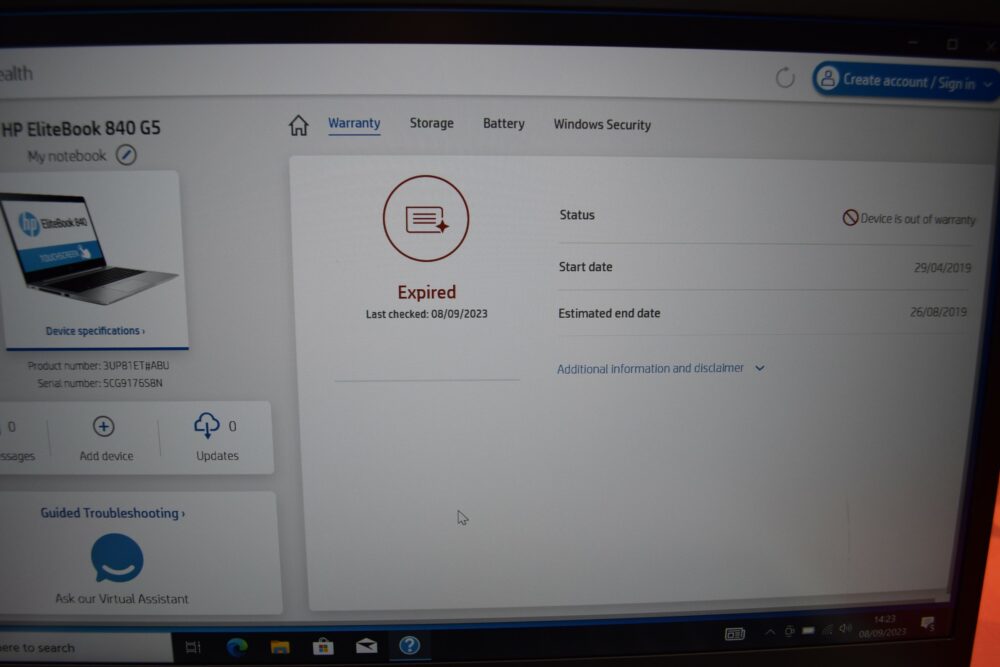1000x667 pixels.
Task: Click the Start date value 29/04/2019
Action: click(x=942, y=267)
